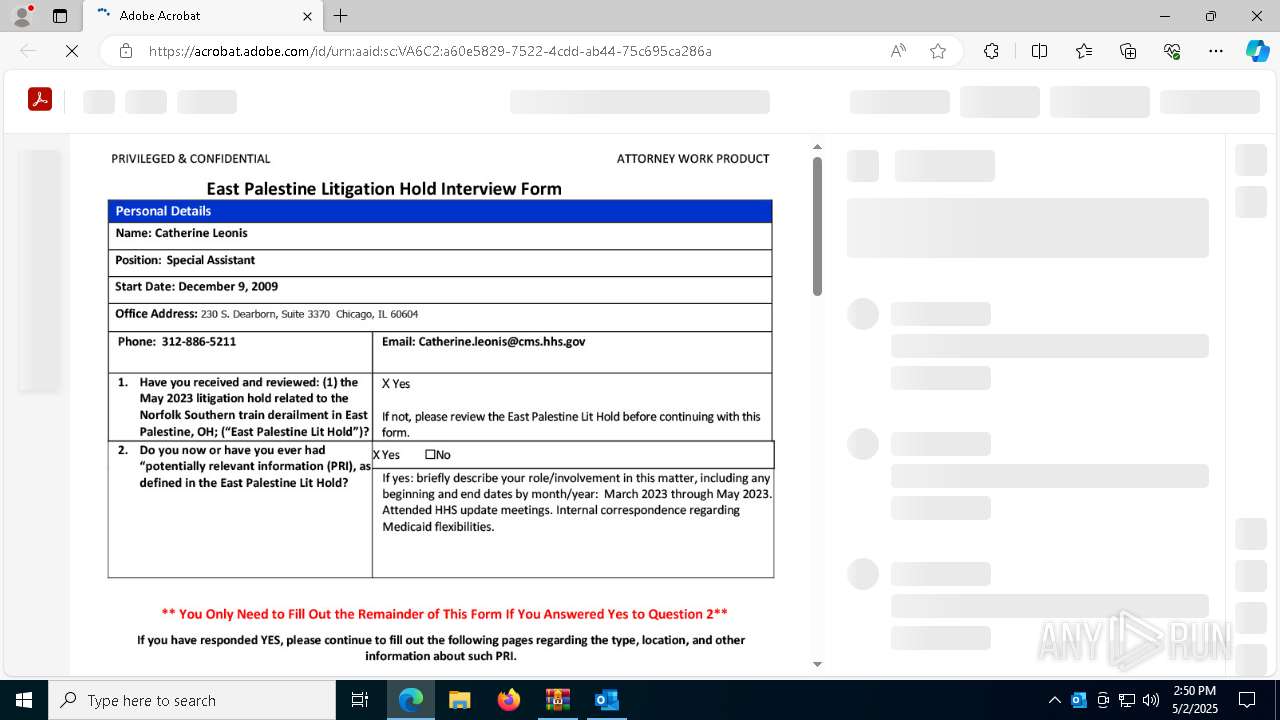Open Copilot sidebar icon
Viewport: 1280px width, 720px height.
1257,51
